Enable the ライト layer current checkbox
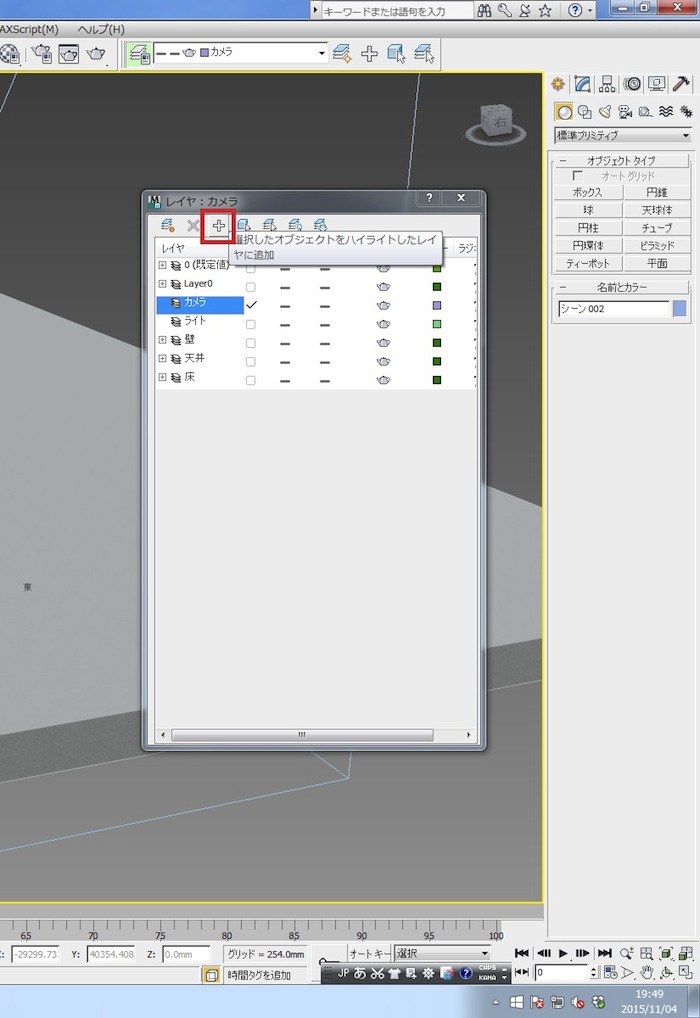The width and height of the screenshot is (700, 1018). [251, 323]
